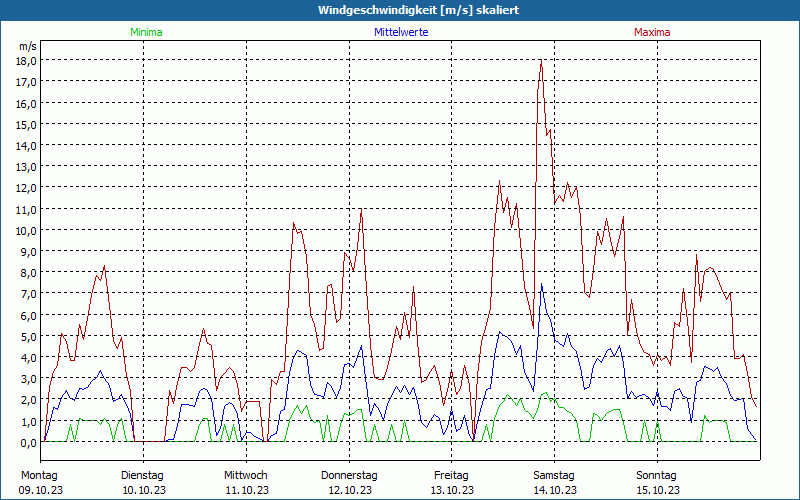Click the 'Montag' day label
Screen dimensions: 800x500
pyautogui.click(x=39, y=475)
